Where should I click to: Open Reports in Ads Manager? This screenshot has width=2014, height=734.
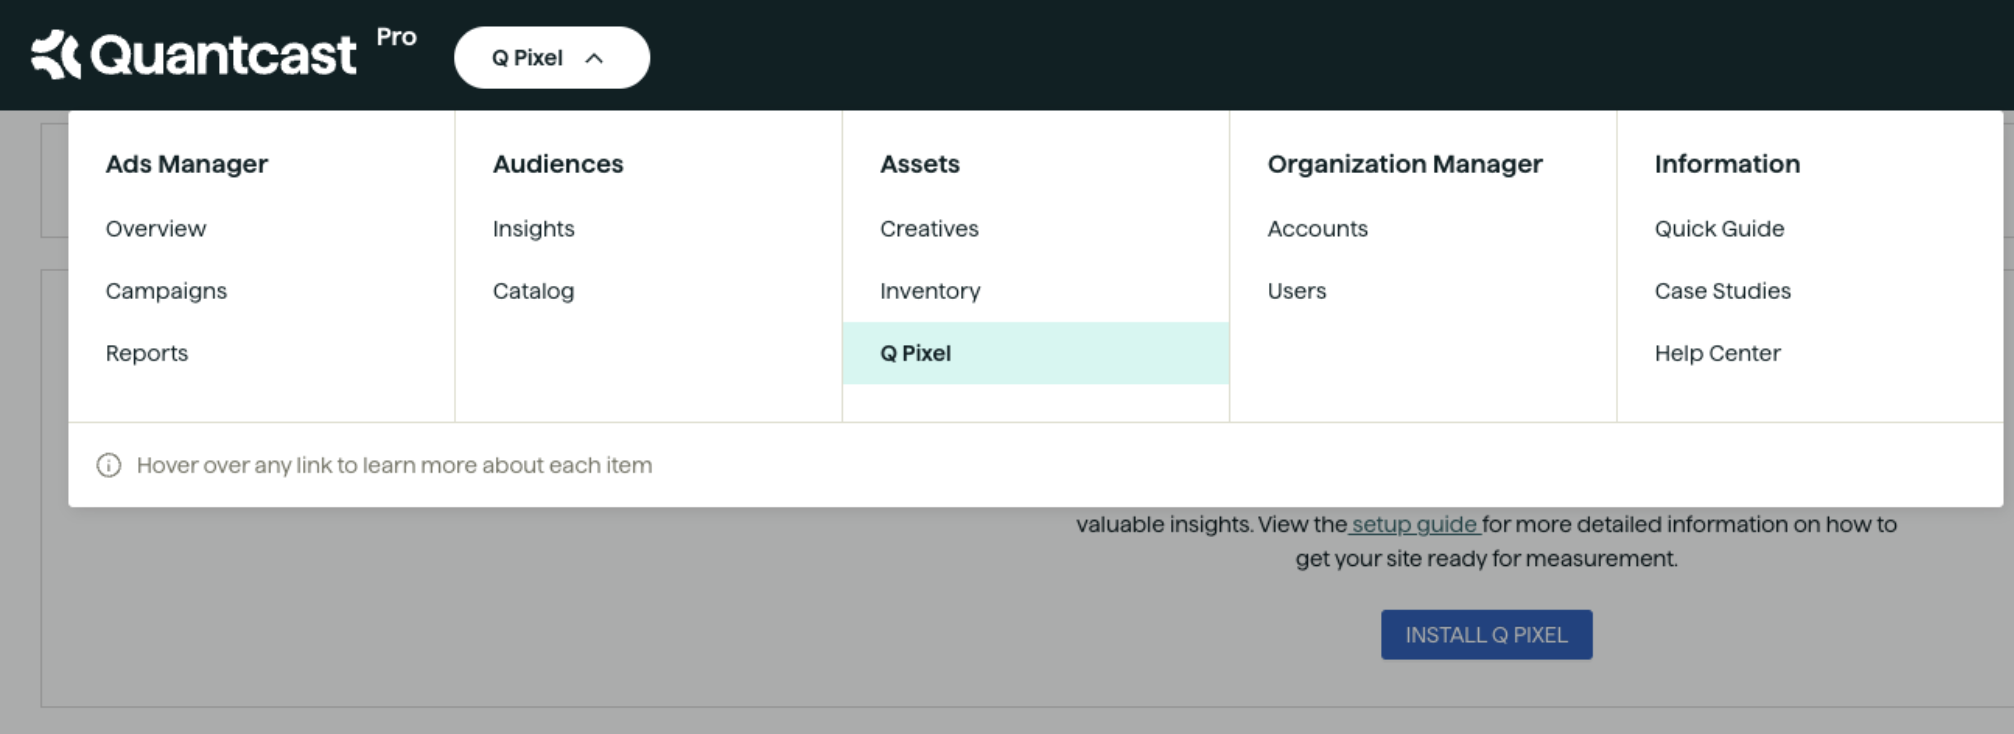point(147,353)
